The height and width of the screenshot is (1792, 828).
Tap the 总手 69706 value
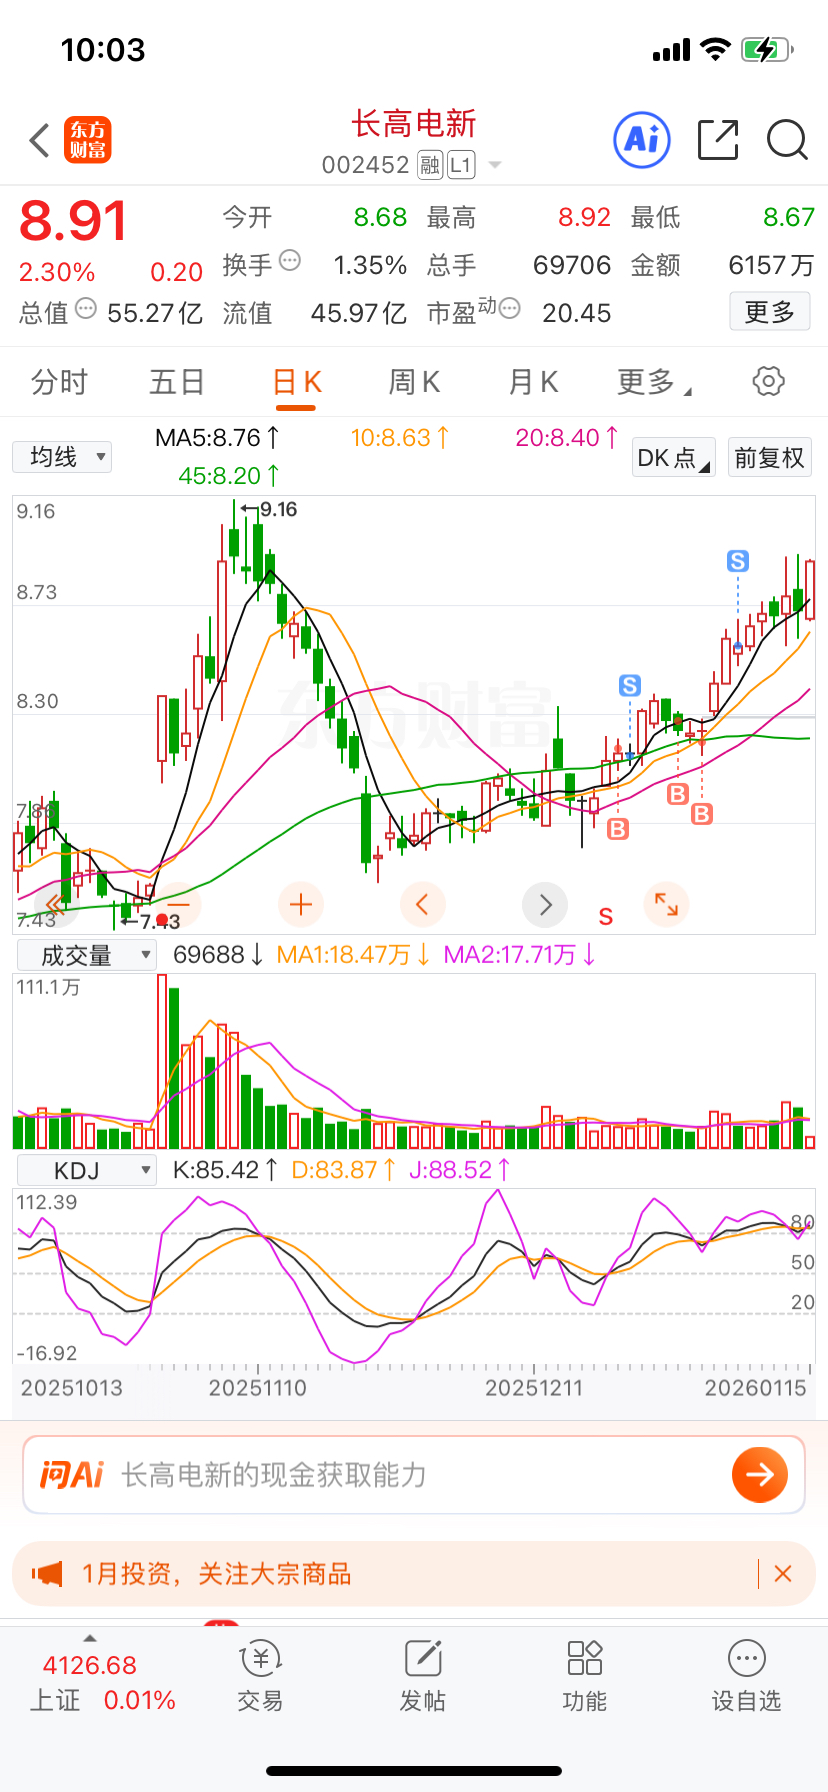pos(572,265)
